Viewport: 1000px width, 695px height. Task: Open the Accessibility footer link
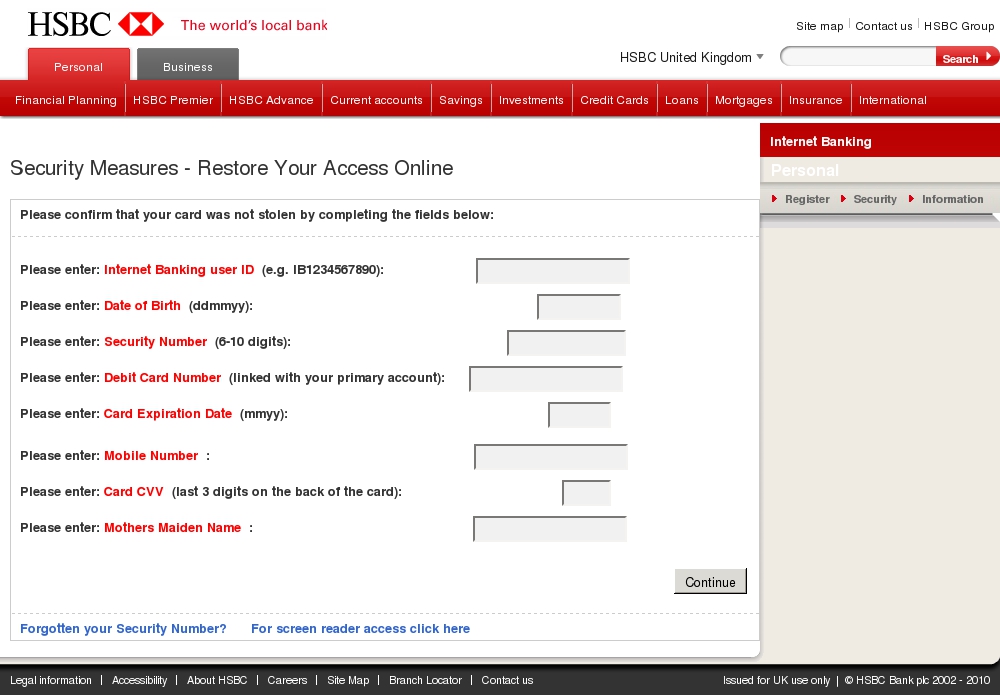click(139, 680)
